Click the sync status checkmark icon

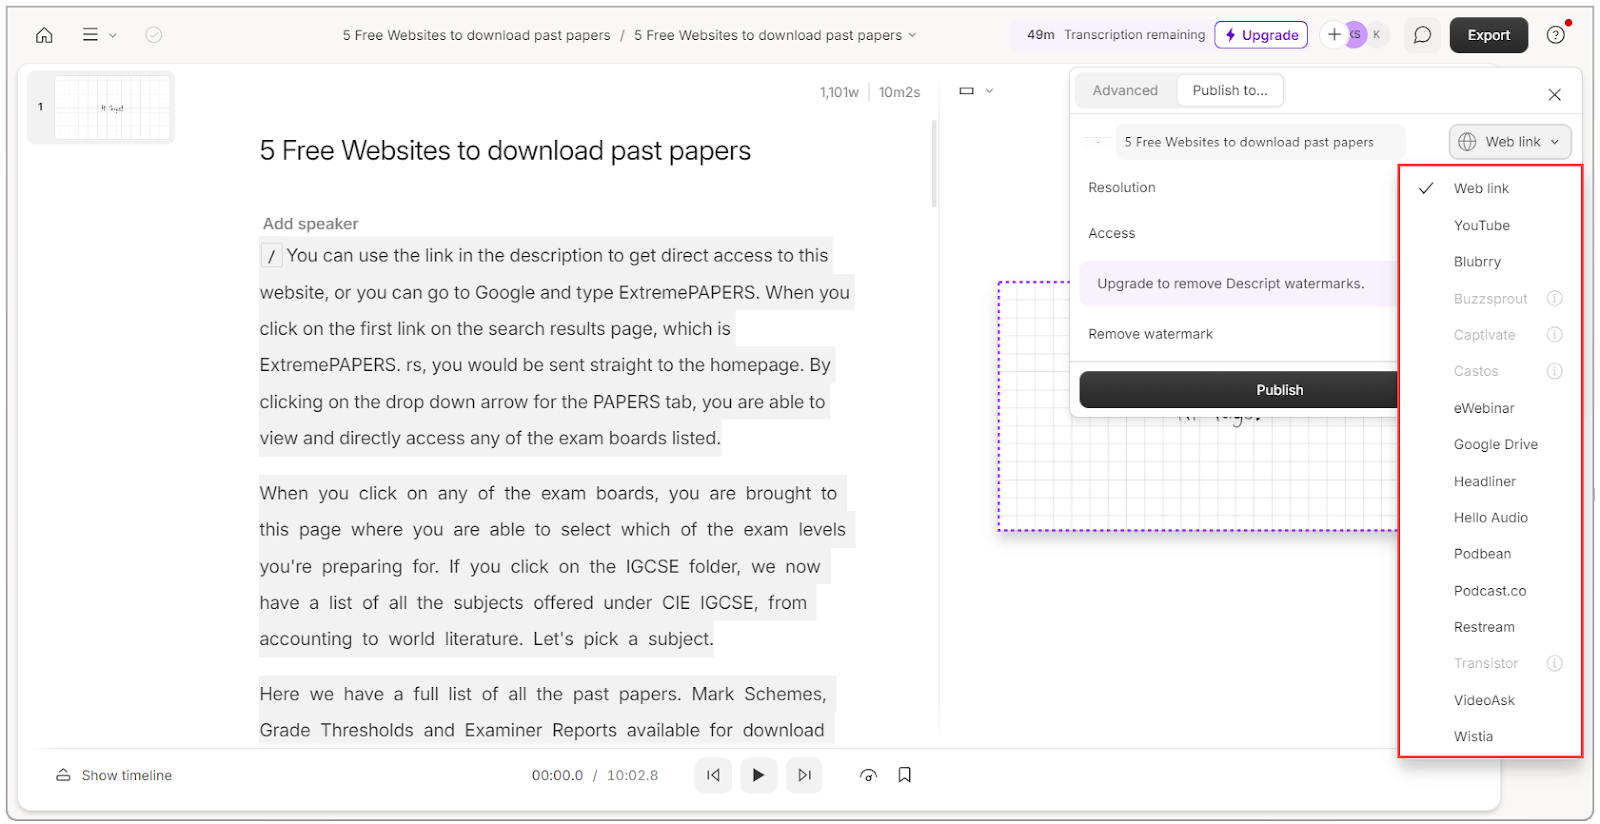tap(154, 35)
